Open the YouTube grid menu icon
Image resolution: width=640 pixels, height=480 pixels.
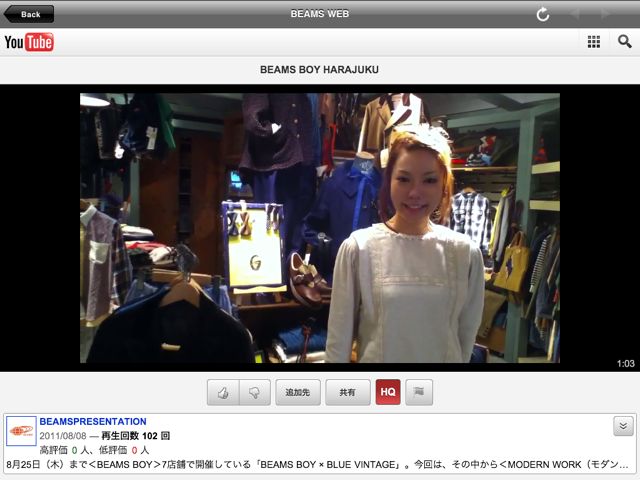click(593, 42)
